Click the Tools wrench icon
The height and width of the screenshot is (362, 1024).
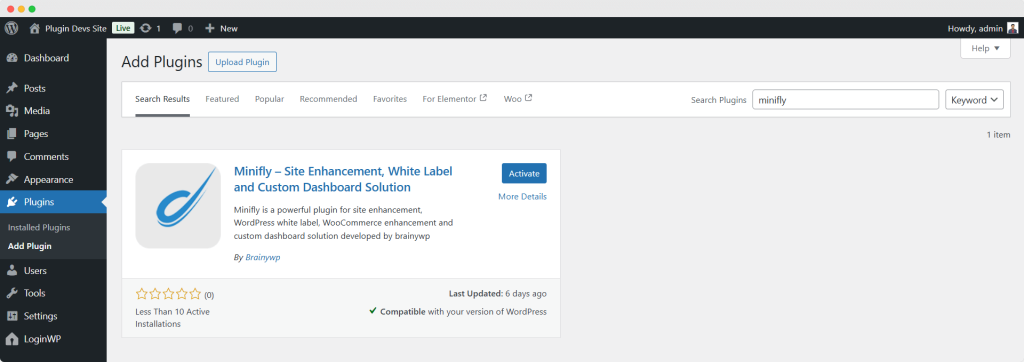click(12, 293)
